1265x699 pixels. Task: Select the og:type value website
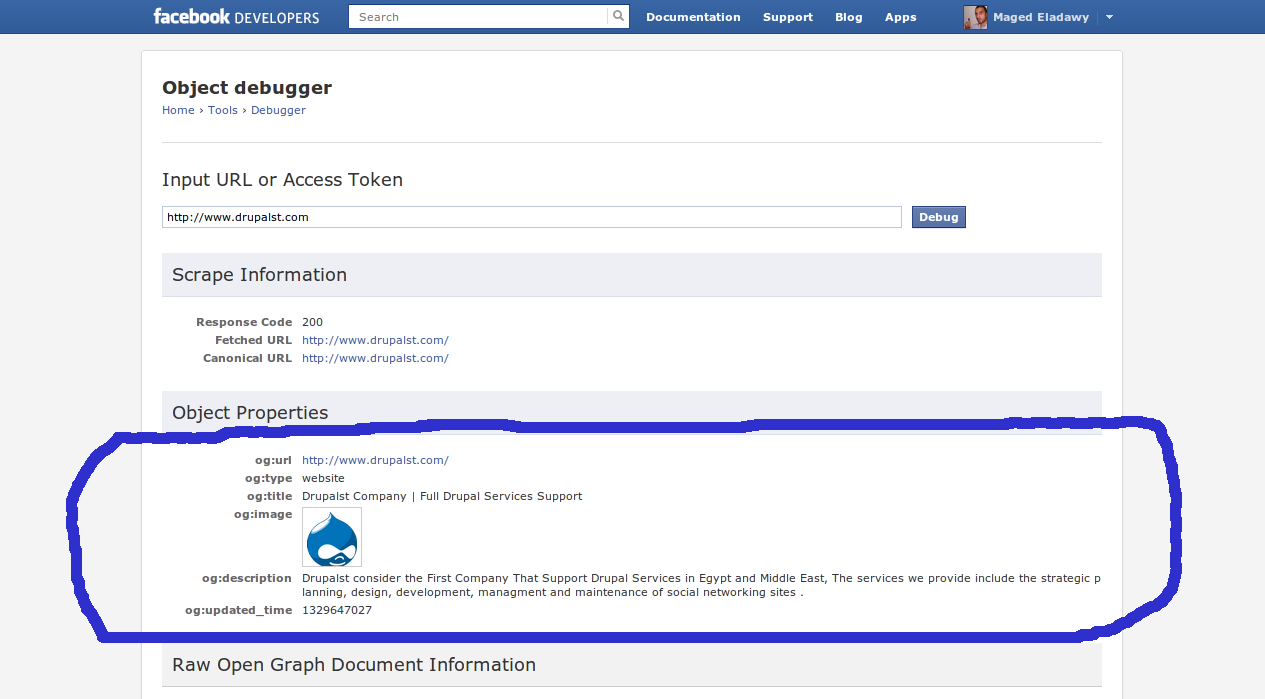pos(323,478)
